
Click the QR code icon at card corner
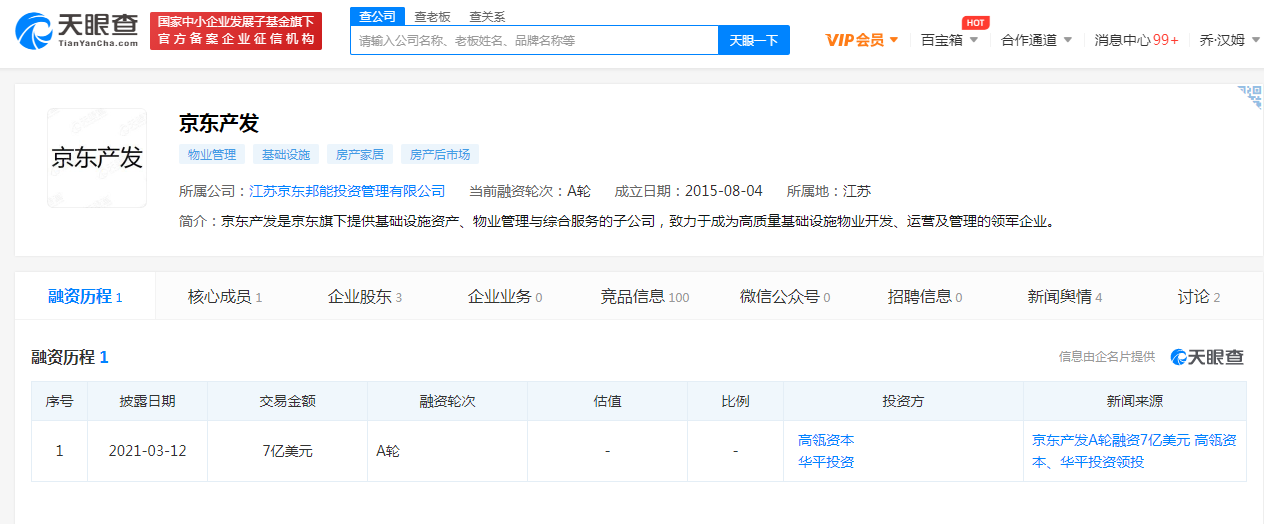point(1250,97)
